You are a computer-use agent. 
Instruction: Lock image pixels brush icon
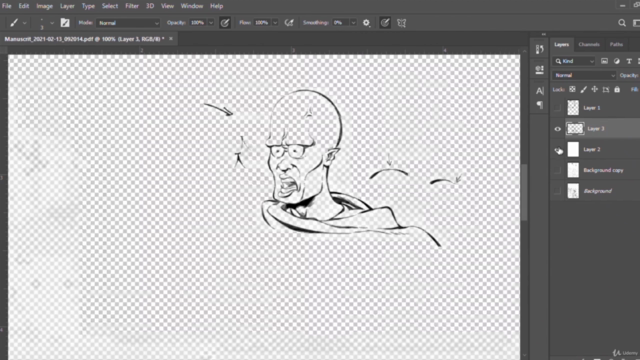point(584,89)
